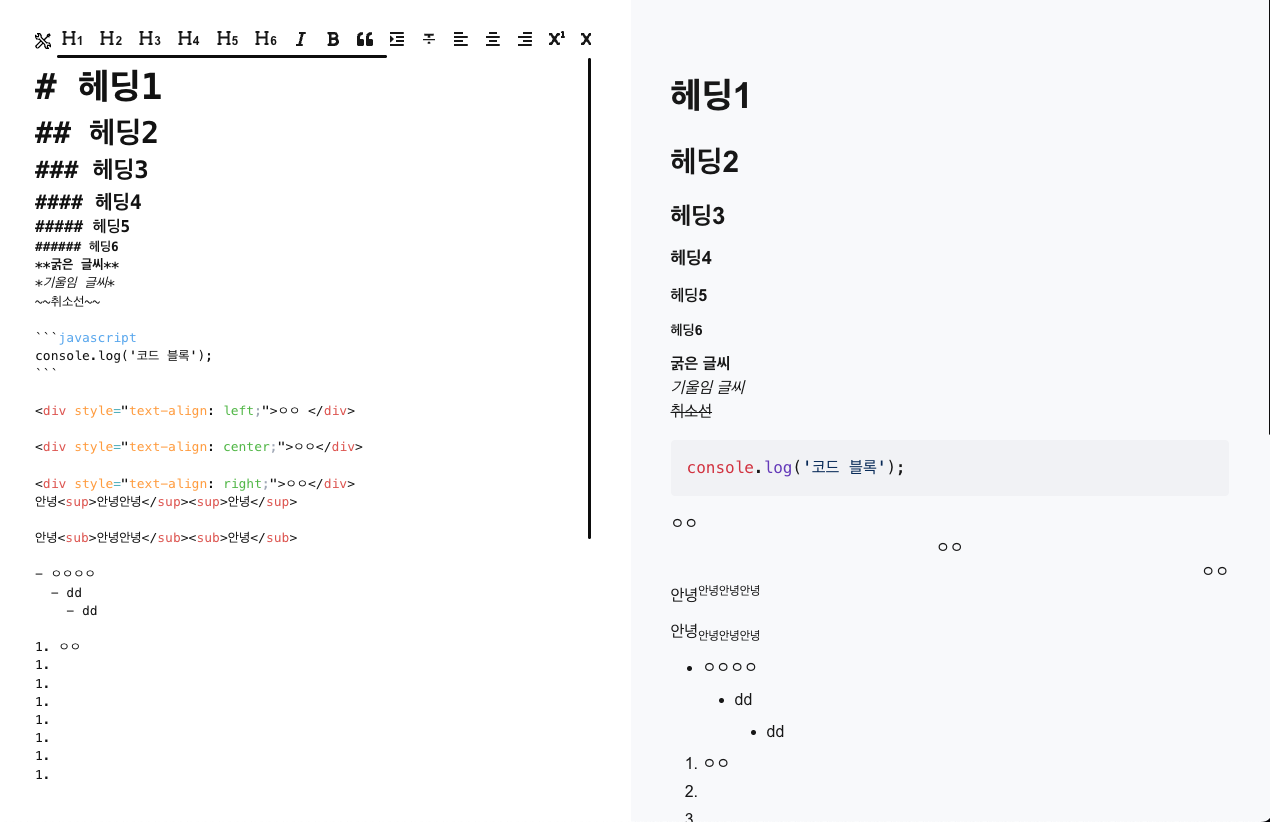Click the horizontal scrollbar under the toolbar
The height and width of the screenshot is (822, 1270).
click(x=222, y=56)
